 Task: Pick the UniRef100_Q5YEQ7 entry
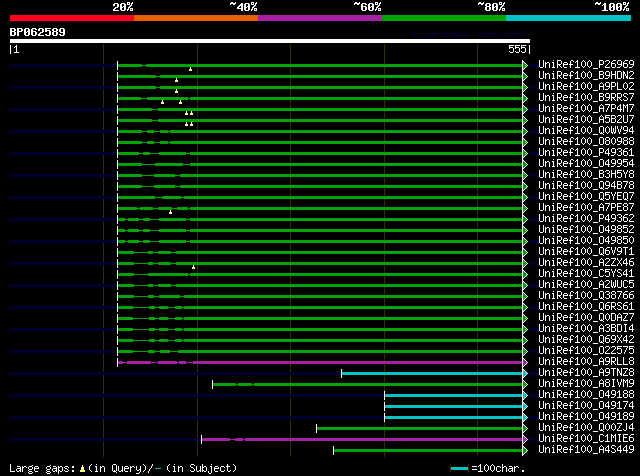(586, 197)
